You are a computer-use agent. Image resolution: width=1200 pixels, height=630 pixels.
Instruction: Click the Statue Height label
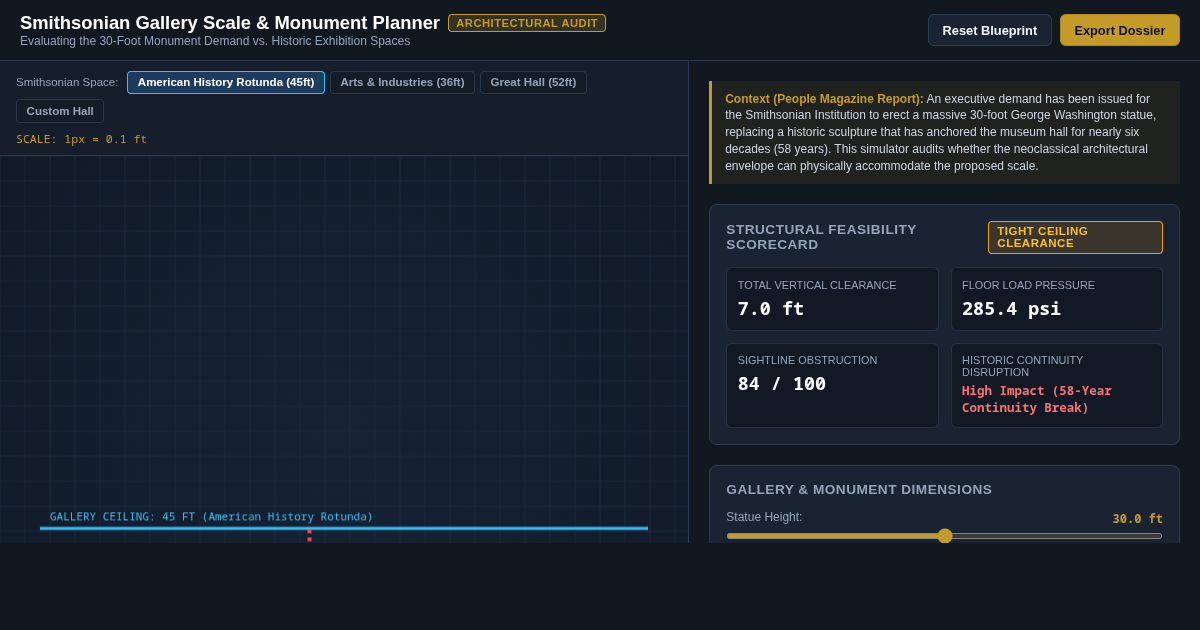(x=764, y=517)
